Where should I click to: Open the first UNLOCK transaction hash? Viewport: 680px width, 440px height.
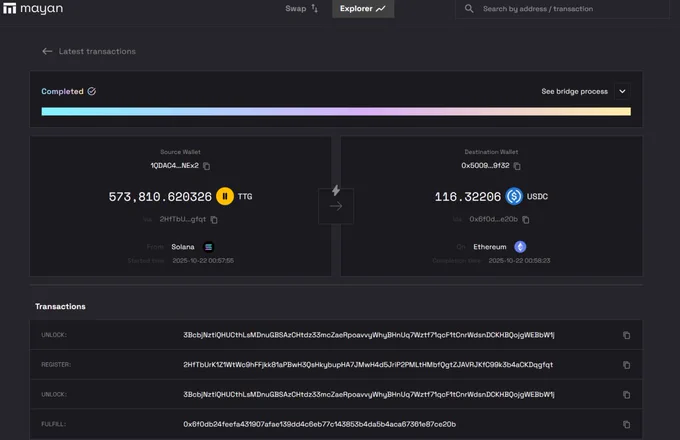369,335
